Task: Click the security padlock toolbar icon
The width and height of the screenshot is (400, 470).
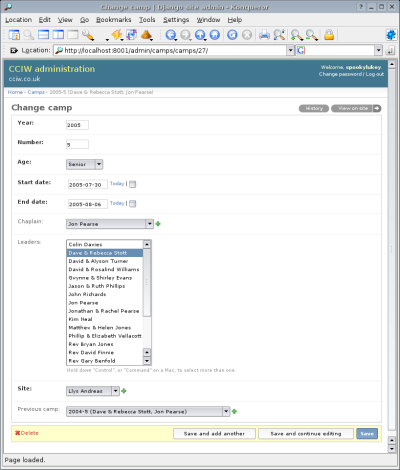Action: point(329,35)
